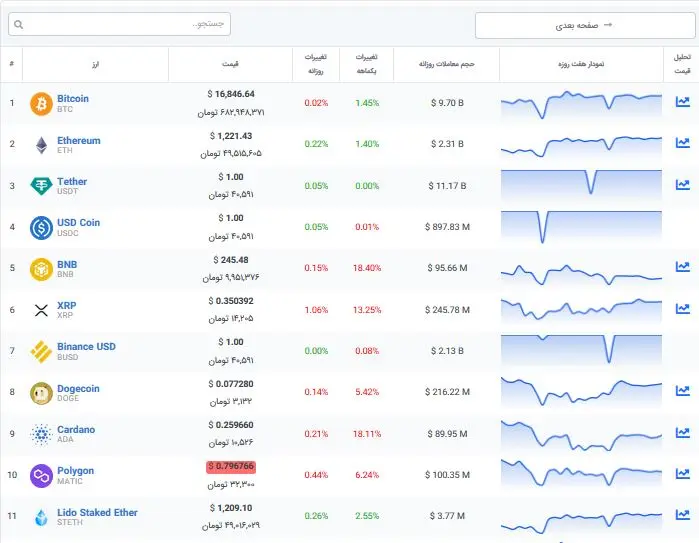Open price analysis chart icon for Cardano
699x543 pixels.
click(x=682, y=433)
